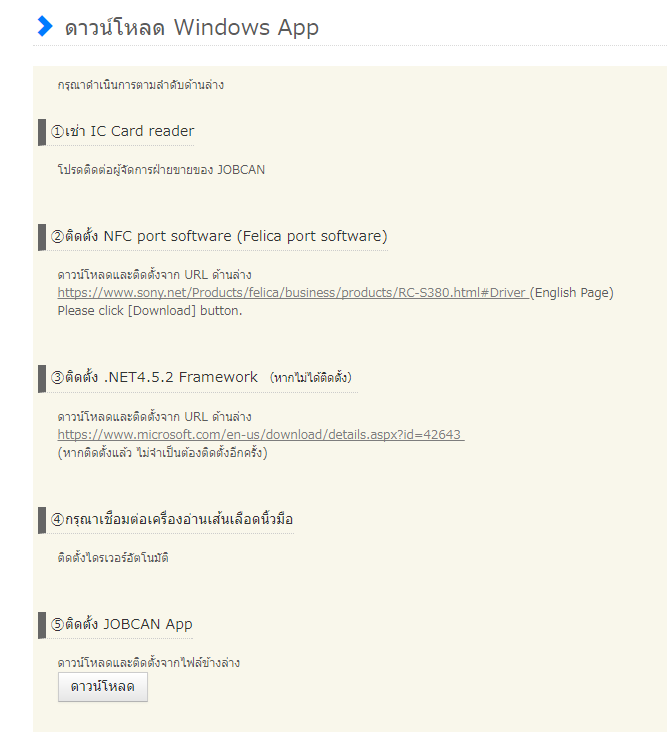Select the step ② 'ติดตั้ง NFC port software' heading
Viewport: 667px width, 754px height.
click(x=219, y=237)
